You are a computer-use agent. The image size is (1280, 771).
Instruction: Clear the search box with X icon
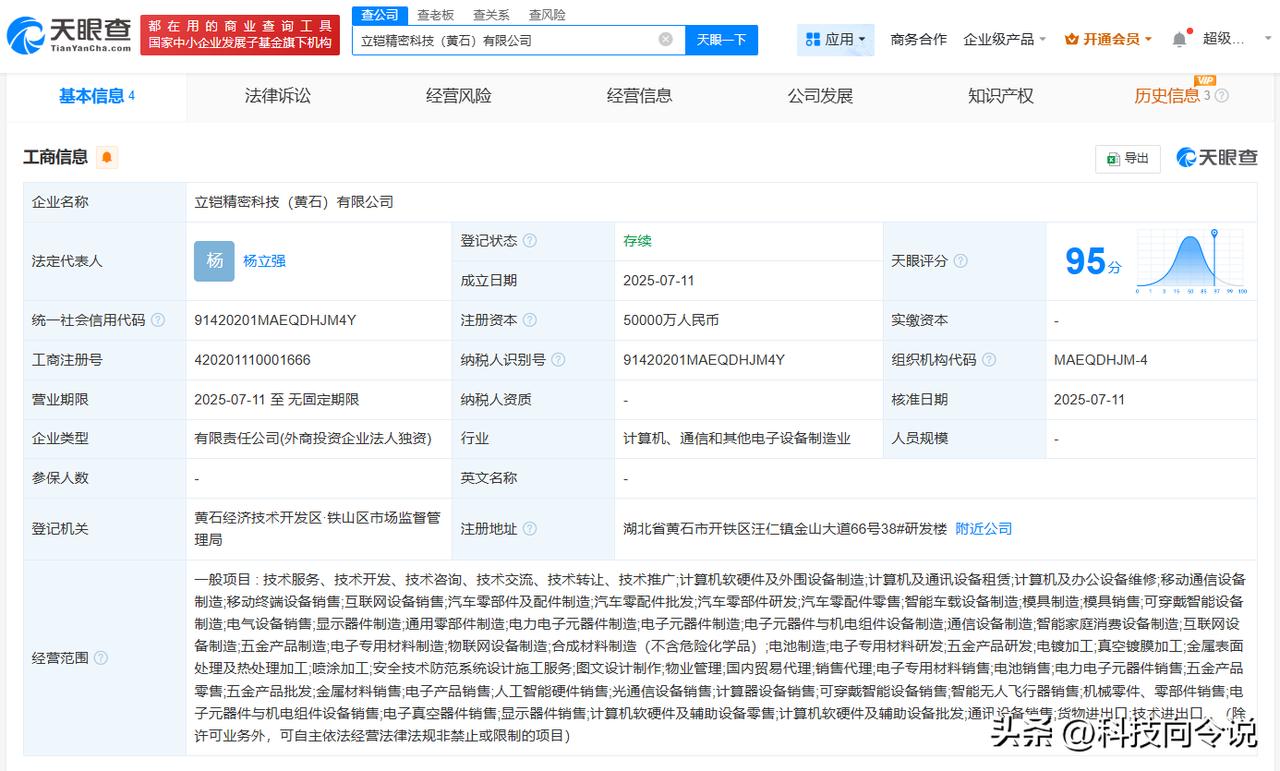[x=665, y=39]
